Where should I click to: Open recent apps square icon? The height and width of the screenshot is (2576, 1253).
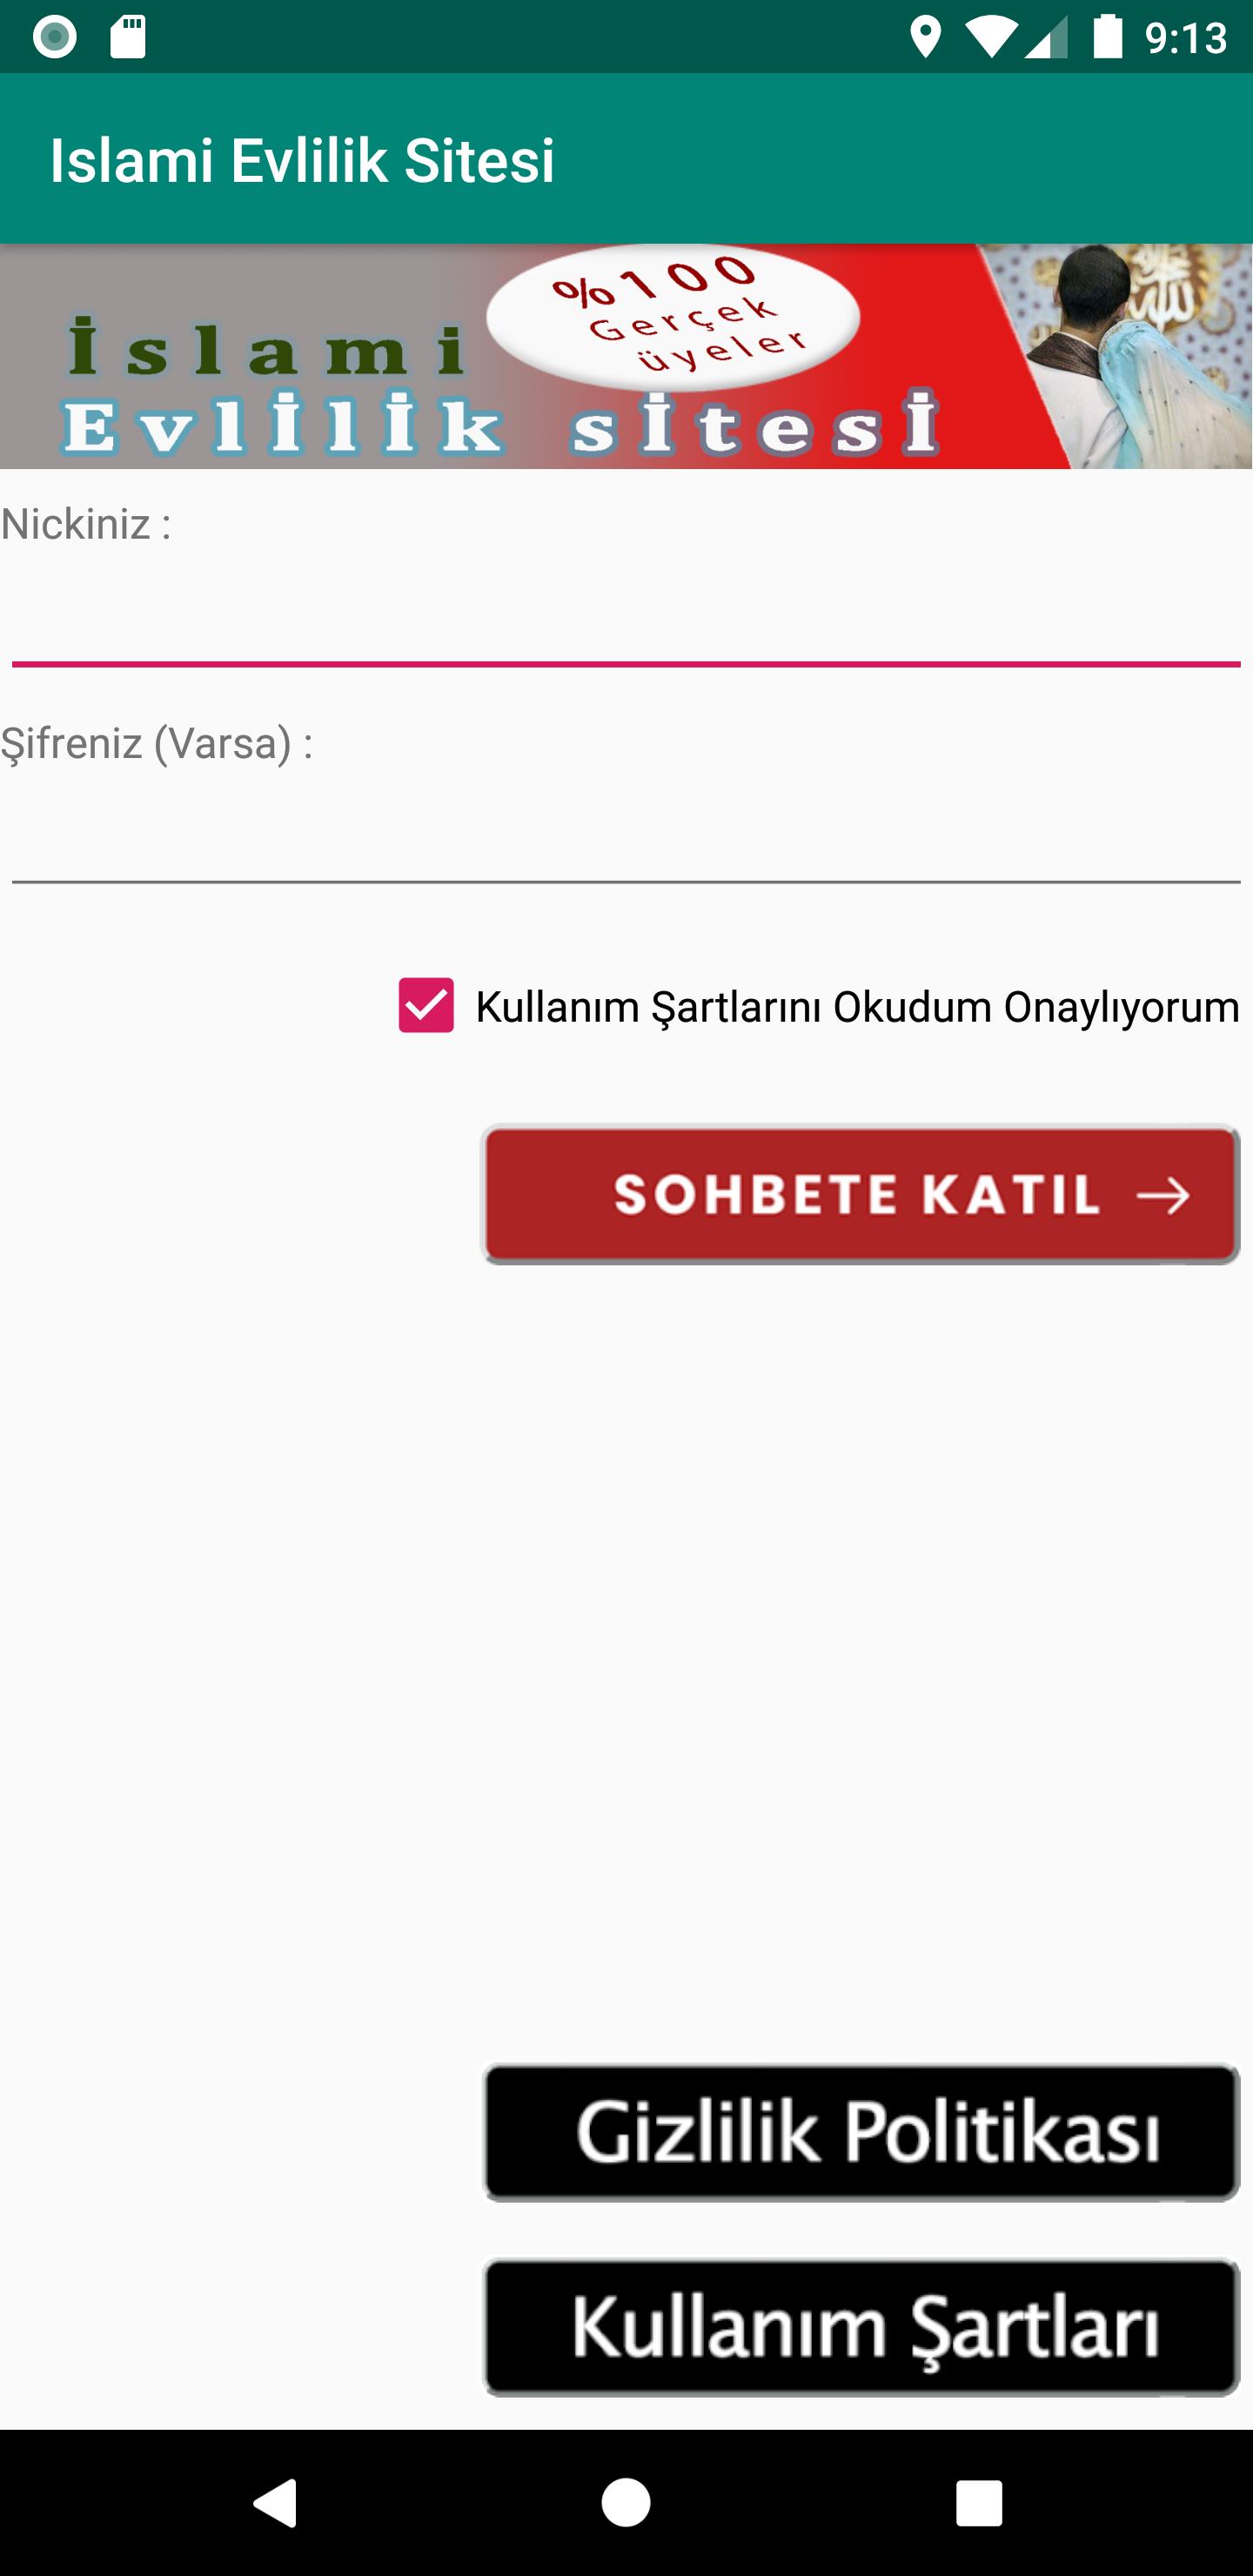pyautogui.click(x=978, y=2502)
